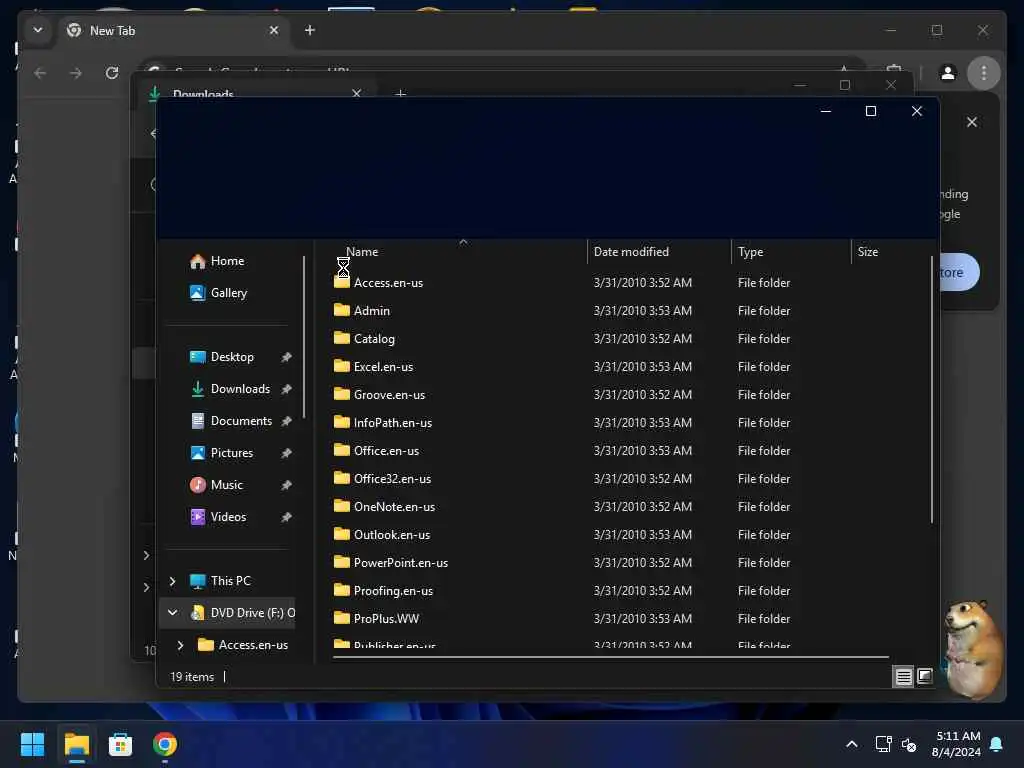This screenshot has height=768, width=1024.
Task: Switch to the Details view layout button
Action: pyautogui.click(x=903, y=677)
